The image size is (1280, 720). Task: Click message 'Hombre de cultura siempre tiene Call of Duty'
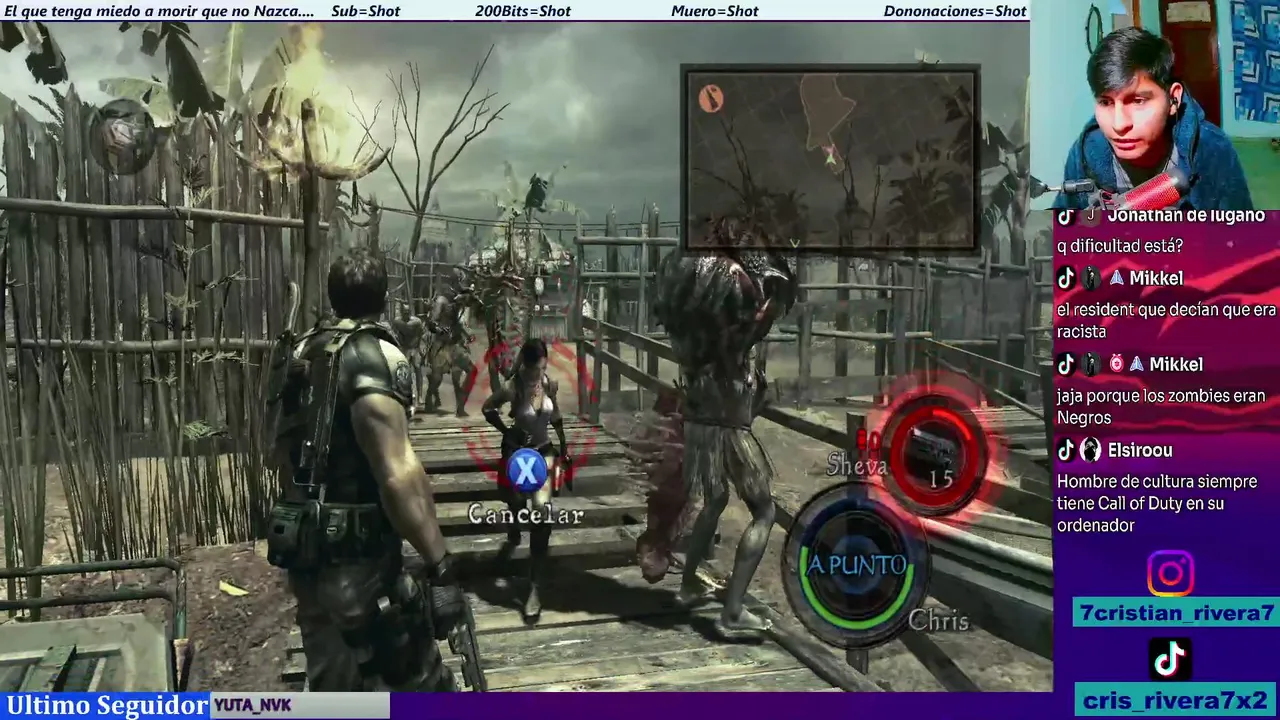click(1157, 503)
